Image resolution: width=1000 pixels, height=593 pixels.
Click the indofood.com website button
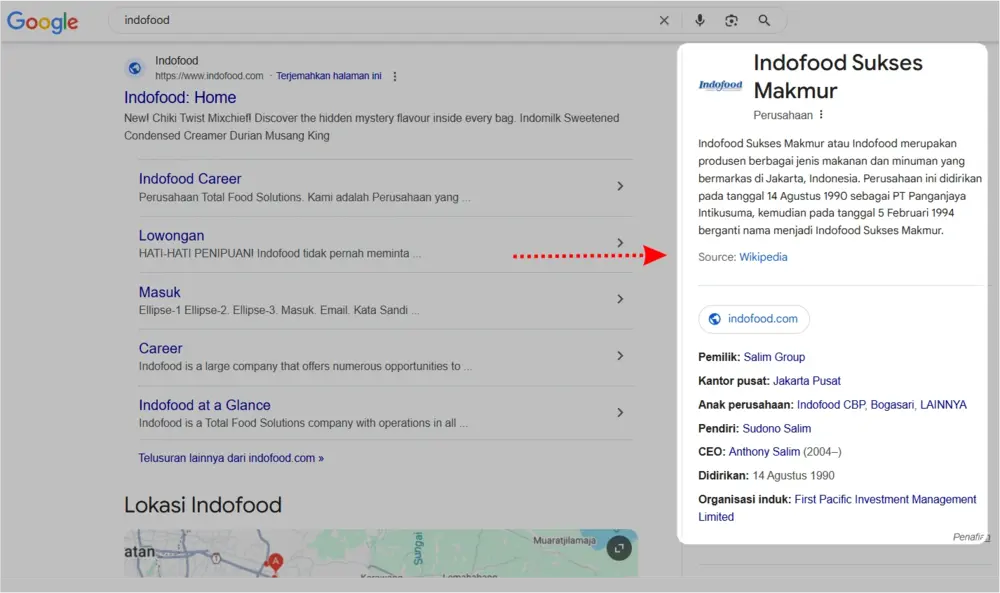(754, 319)
